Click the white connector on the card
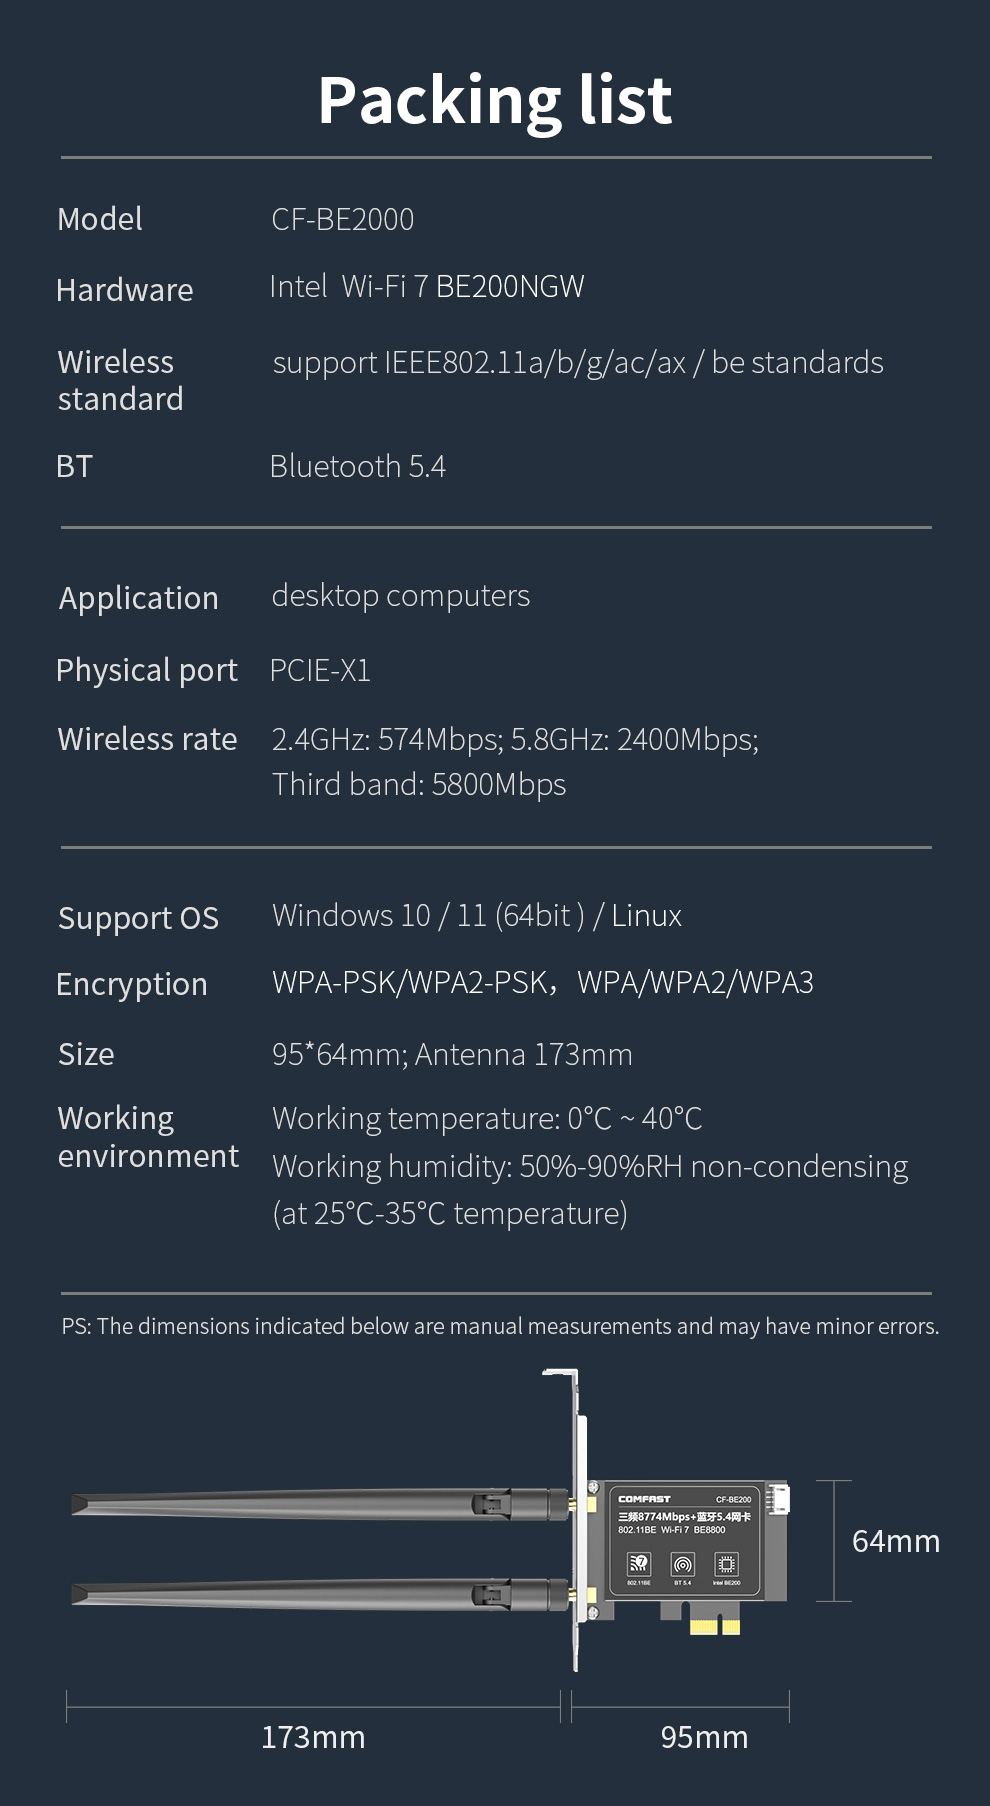The height and width of the screenshot is (1806, 990). coord(778,1500)
